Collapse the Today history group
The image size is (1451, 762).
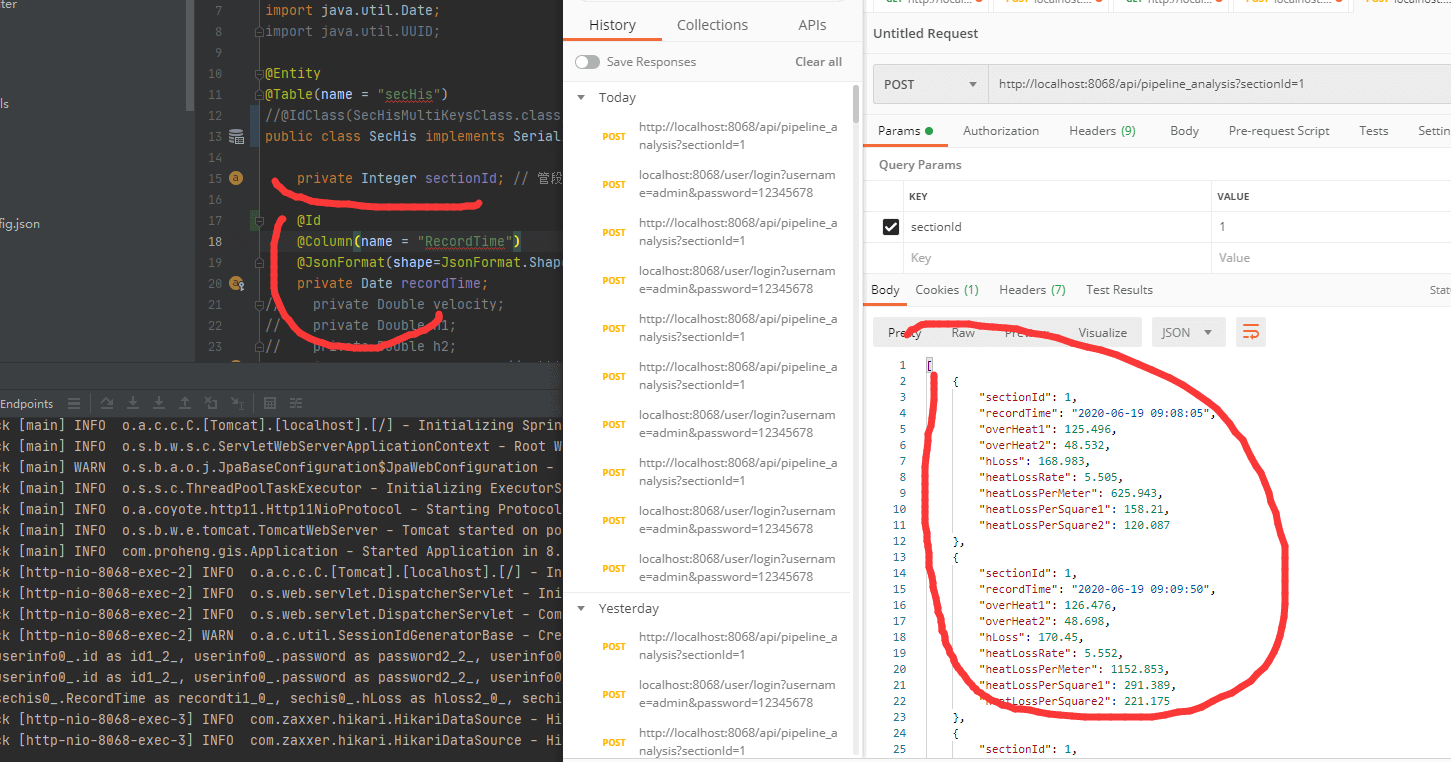tap(581, 98)
